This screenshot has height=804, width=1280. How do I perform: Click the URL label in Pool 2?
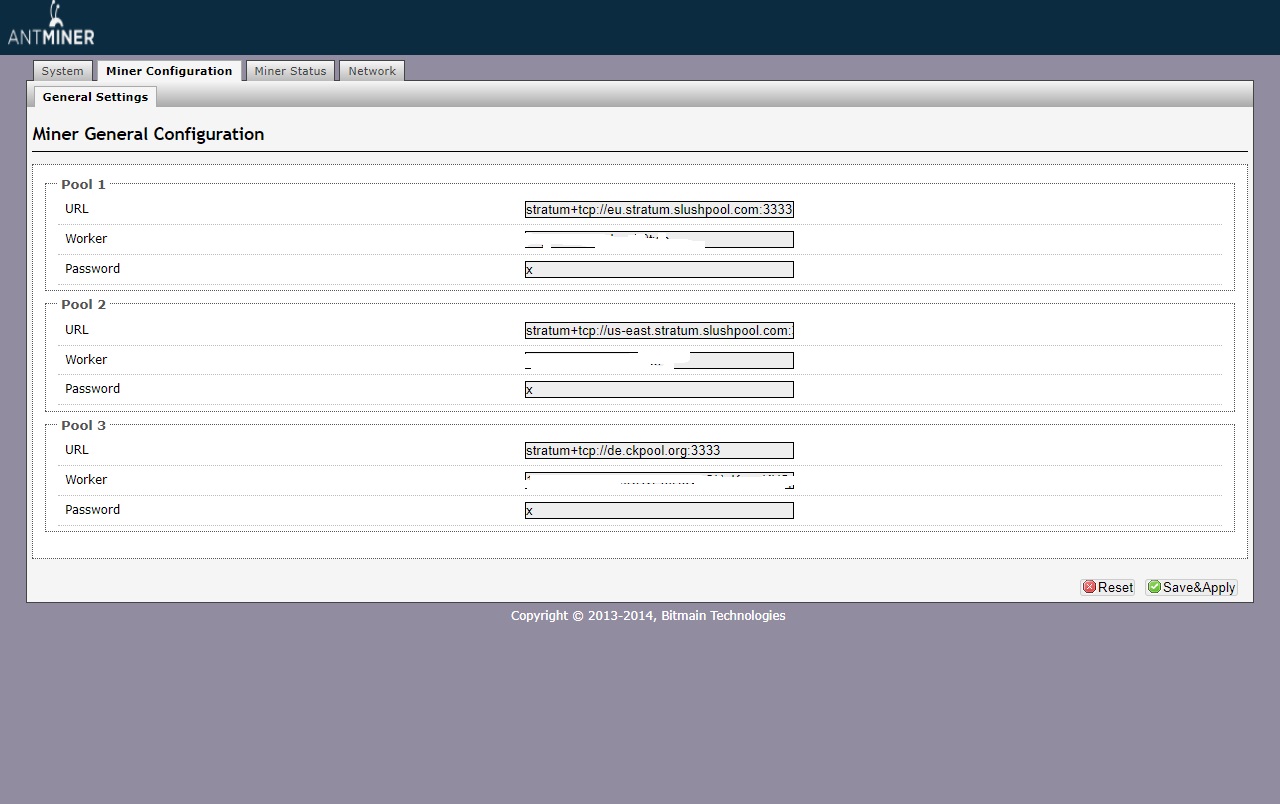[x=77, y=329]
